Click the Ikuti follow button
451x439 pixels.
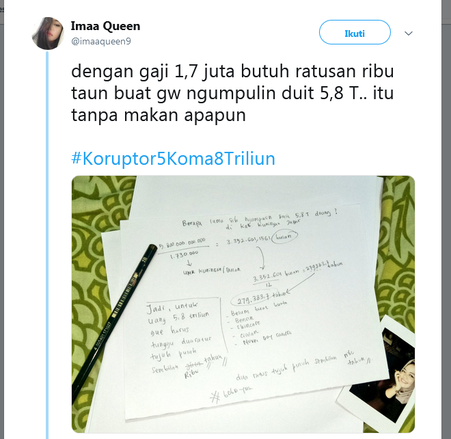pos(355,32)
